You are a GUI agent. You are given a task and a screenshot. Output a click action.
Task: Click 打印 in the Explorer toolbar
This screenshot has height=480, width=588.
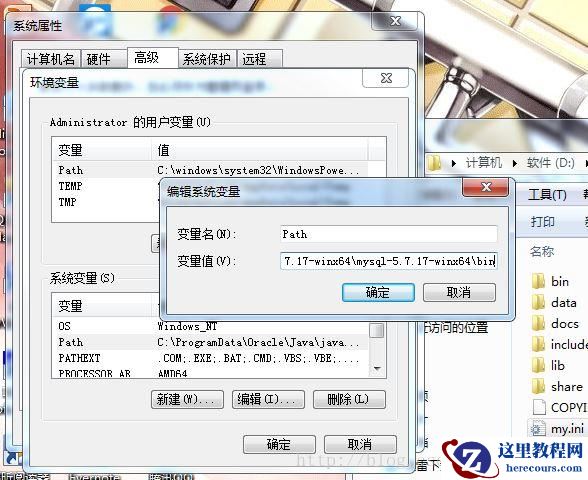coord(543,222)
